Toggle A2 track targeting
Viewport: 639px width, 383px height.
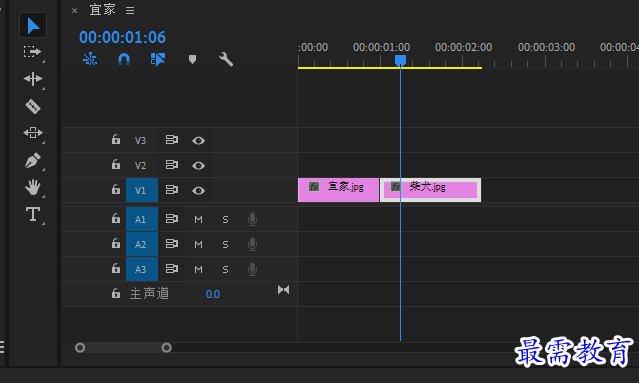click(x=141, y=244)
